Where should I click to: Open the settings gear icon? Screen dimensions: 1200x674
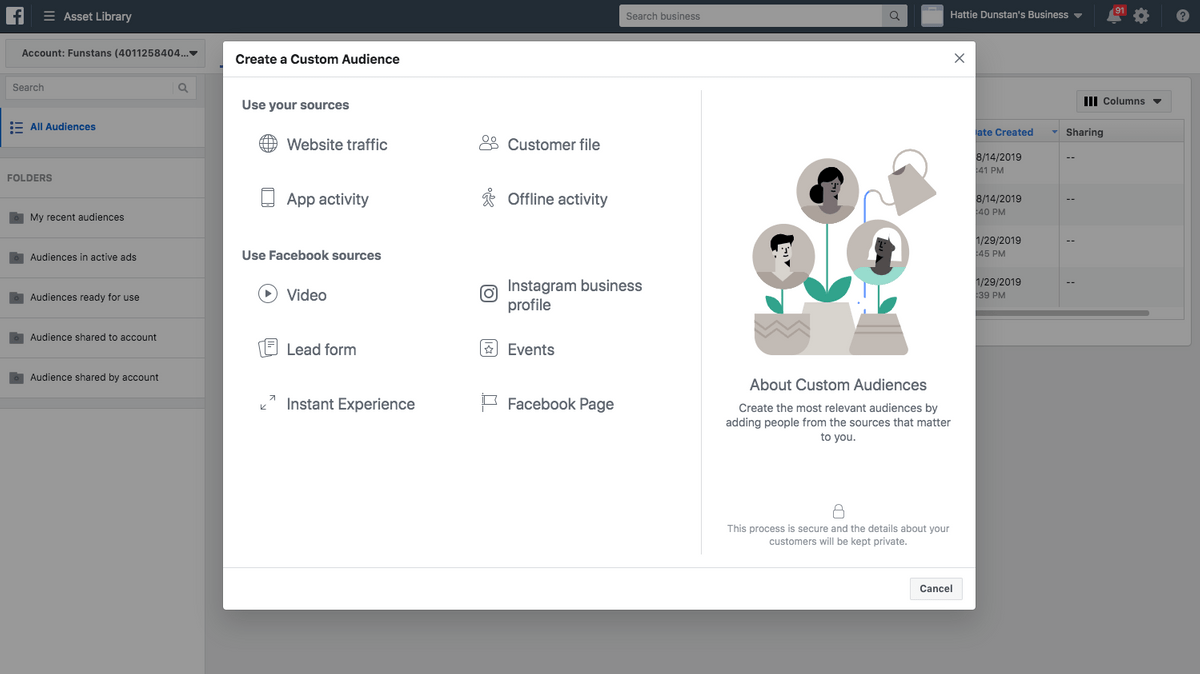click(x=1141, y=16)
